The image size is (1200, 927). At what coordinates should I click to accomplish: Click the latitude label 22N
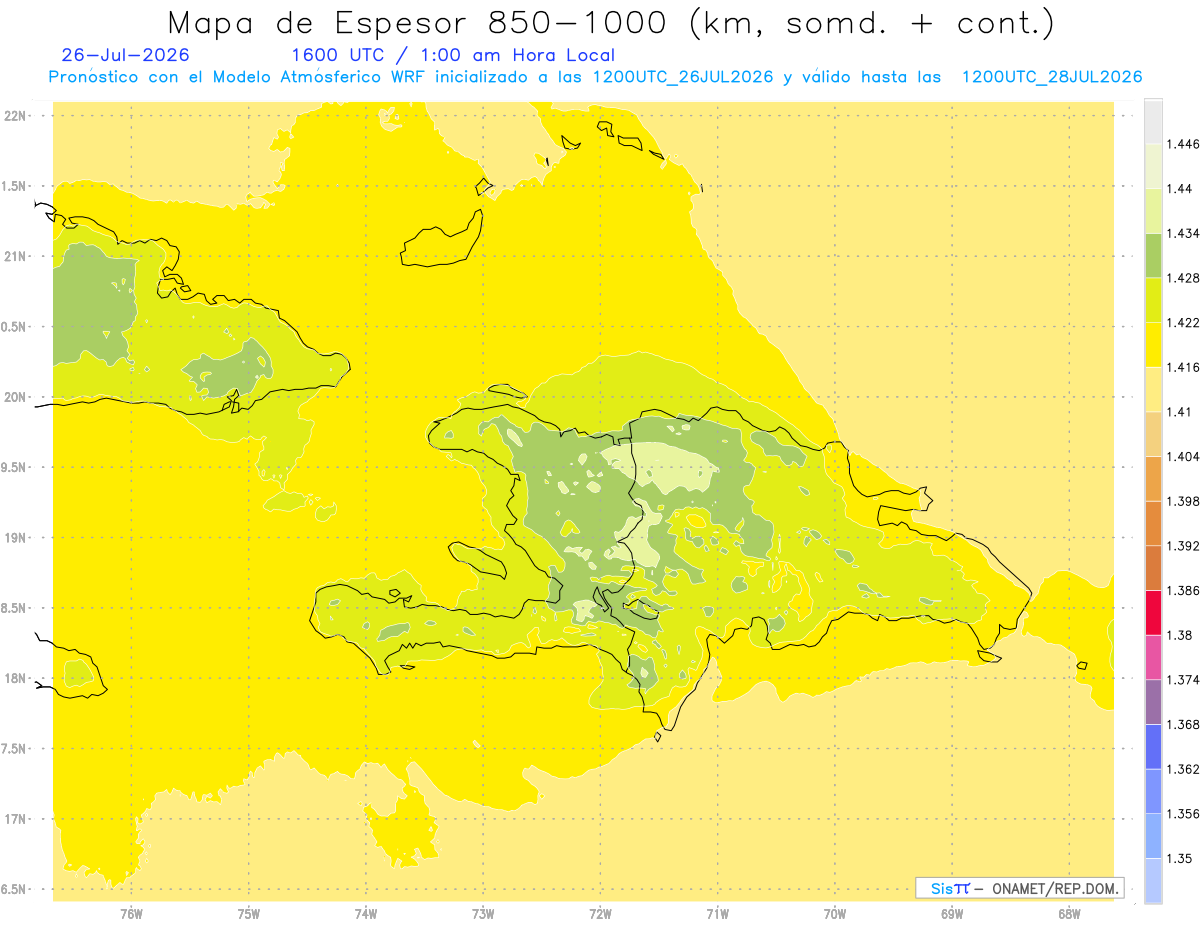point(16,116)
